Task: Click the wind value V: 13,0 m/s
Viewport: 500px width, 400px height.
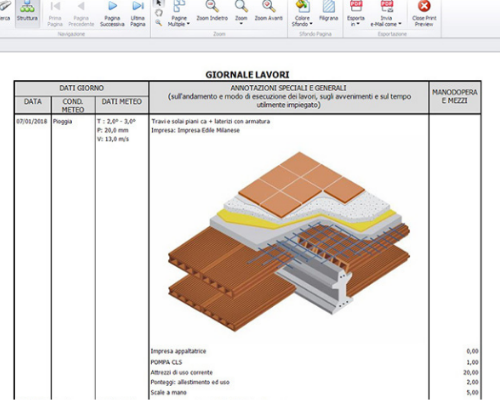Action: 113,139
